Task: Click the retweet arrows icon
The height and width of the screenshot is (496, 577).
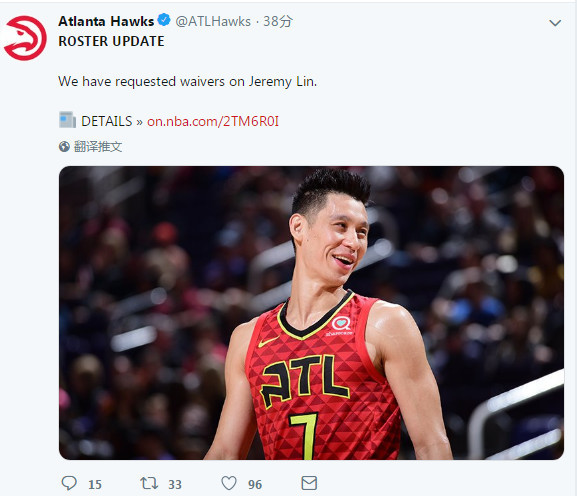Action: 149,483
